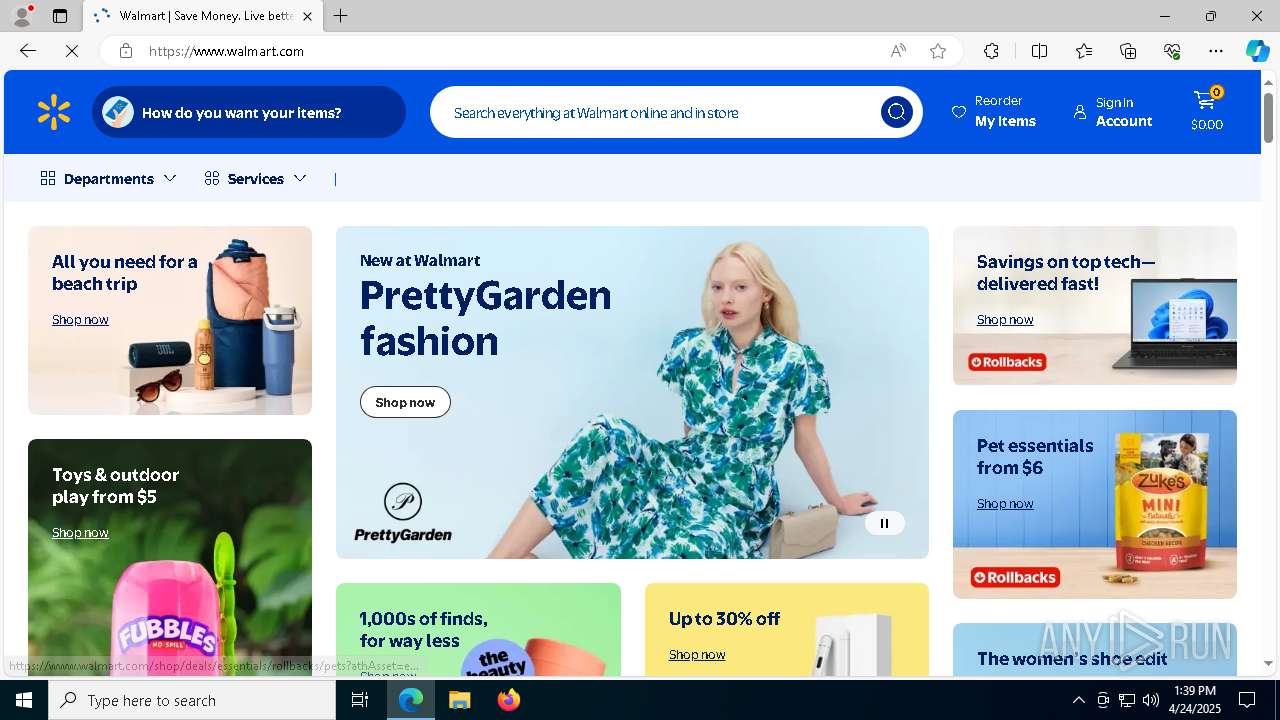Click the Rollbacks badge on pet card
This screenshot has width=1280, height=720.
click(1015, 578)
